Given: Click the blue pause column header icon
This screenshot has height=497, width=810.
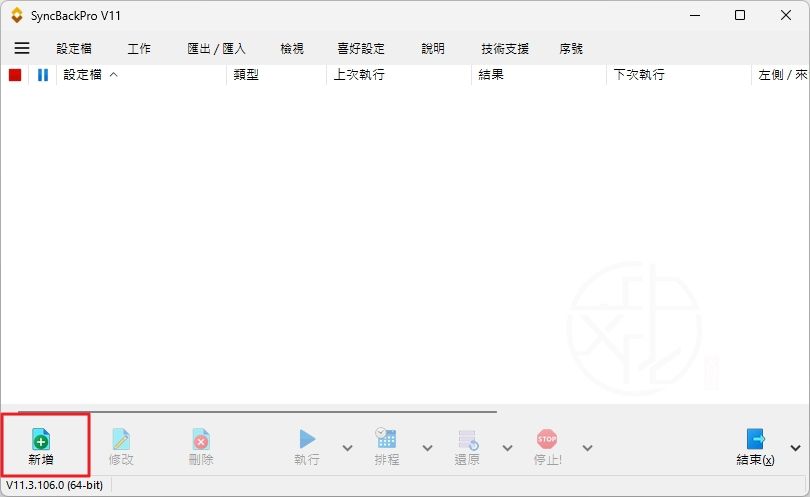Looking at the screenshot, I should 43,75.
